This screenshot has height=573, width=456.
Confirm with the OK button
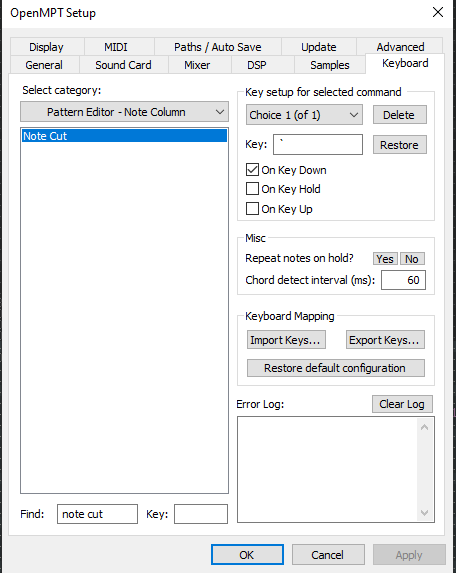pyautogui.click(x=247, y=555)
